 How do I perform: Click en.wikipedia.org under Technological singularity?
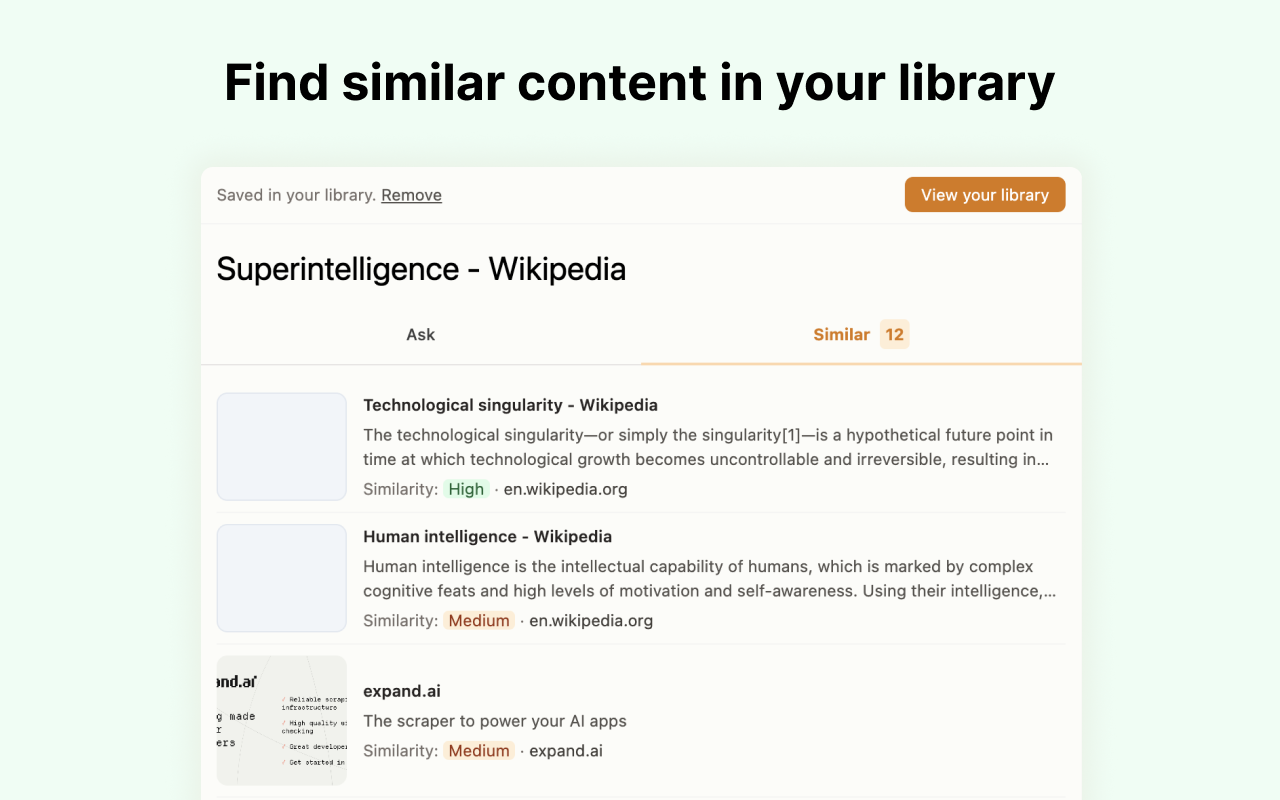point(566,489)
